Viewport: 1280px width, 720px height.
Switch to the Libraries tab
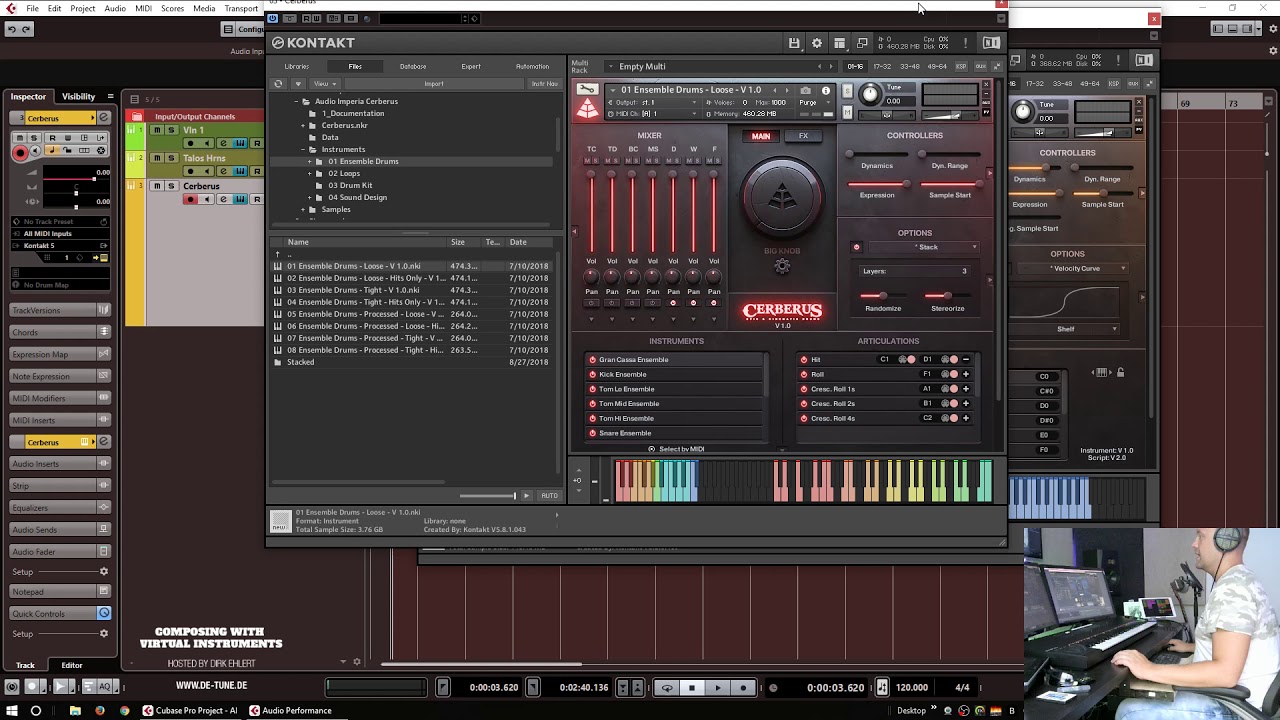[297, 66]
